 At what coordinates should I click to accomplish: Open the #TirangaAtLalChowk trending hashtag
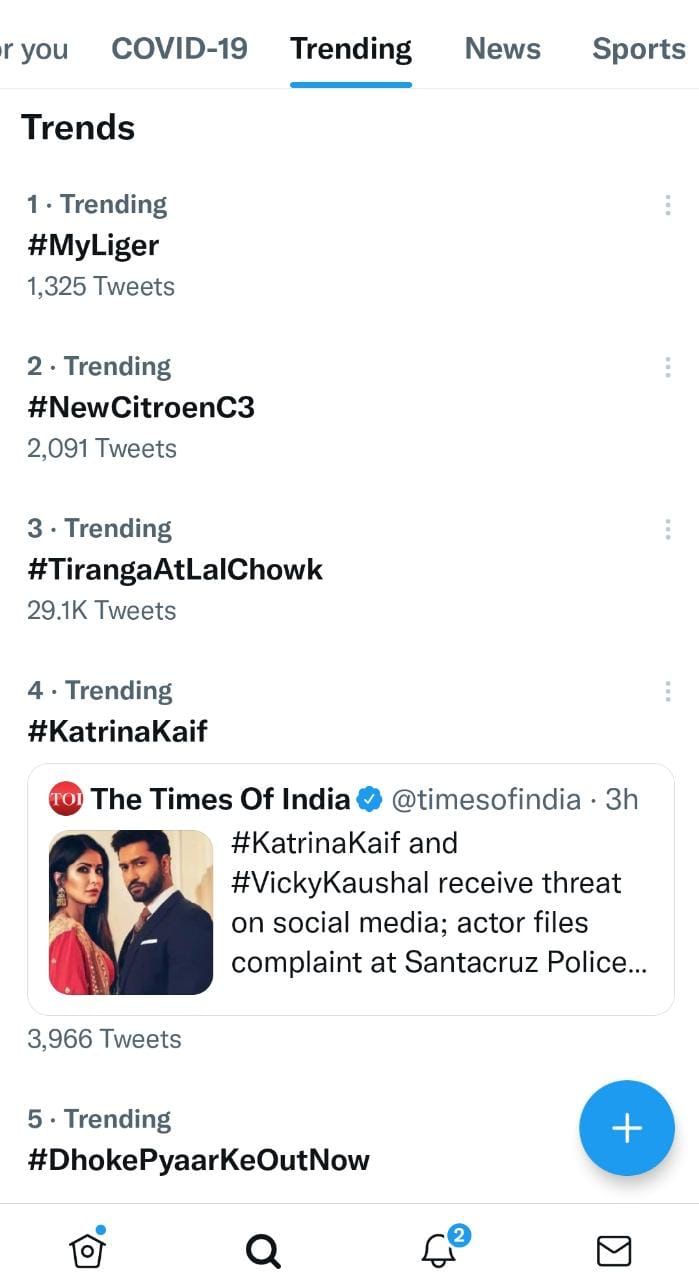[175, 569]
